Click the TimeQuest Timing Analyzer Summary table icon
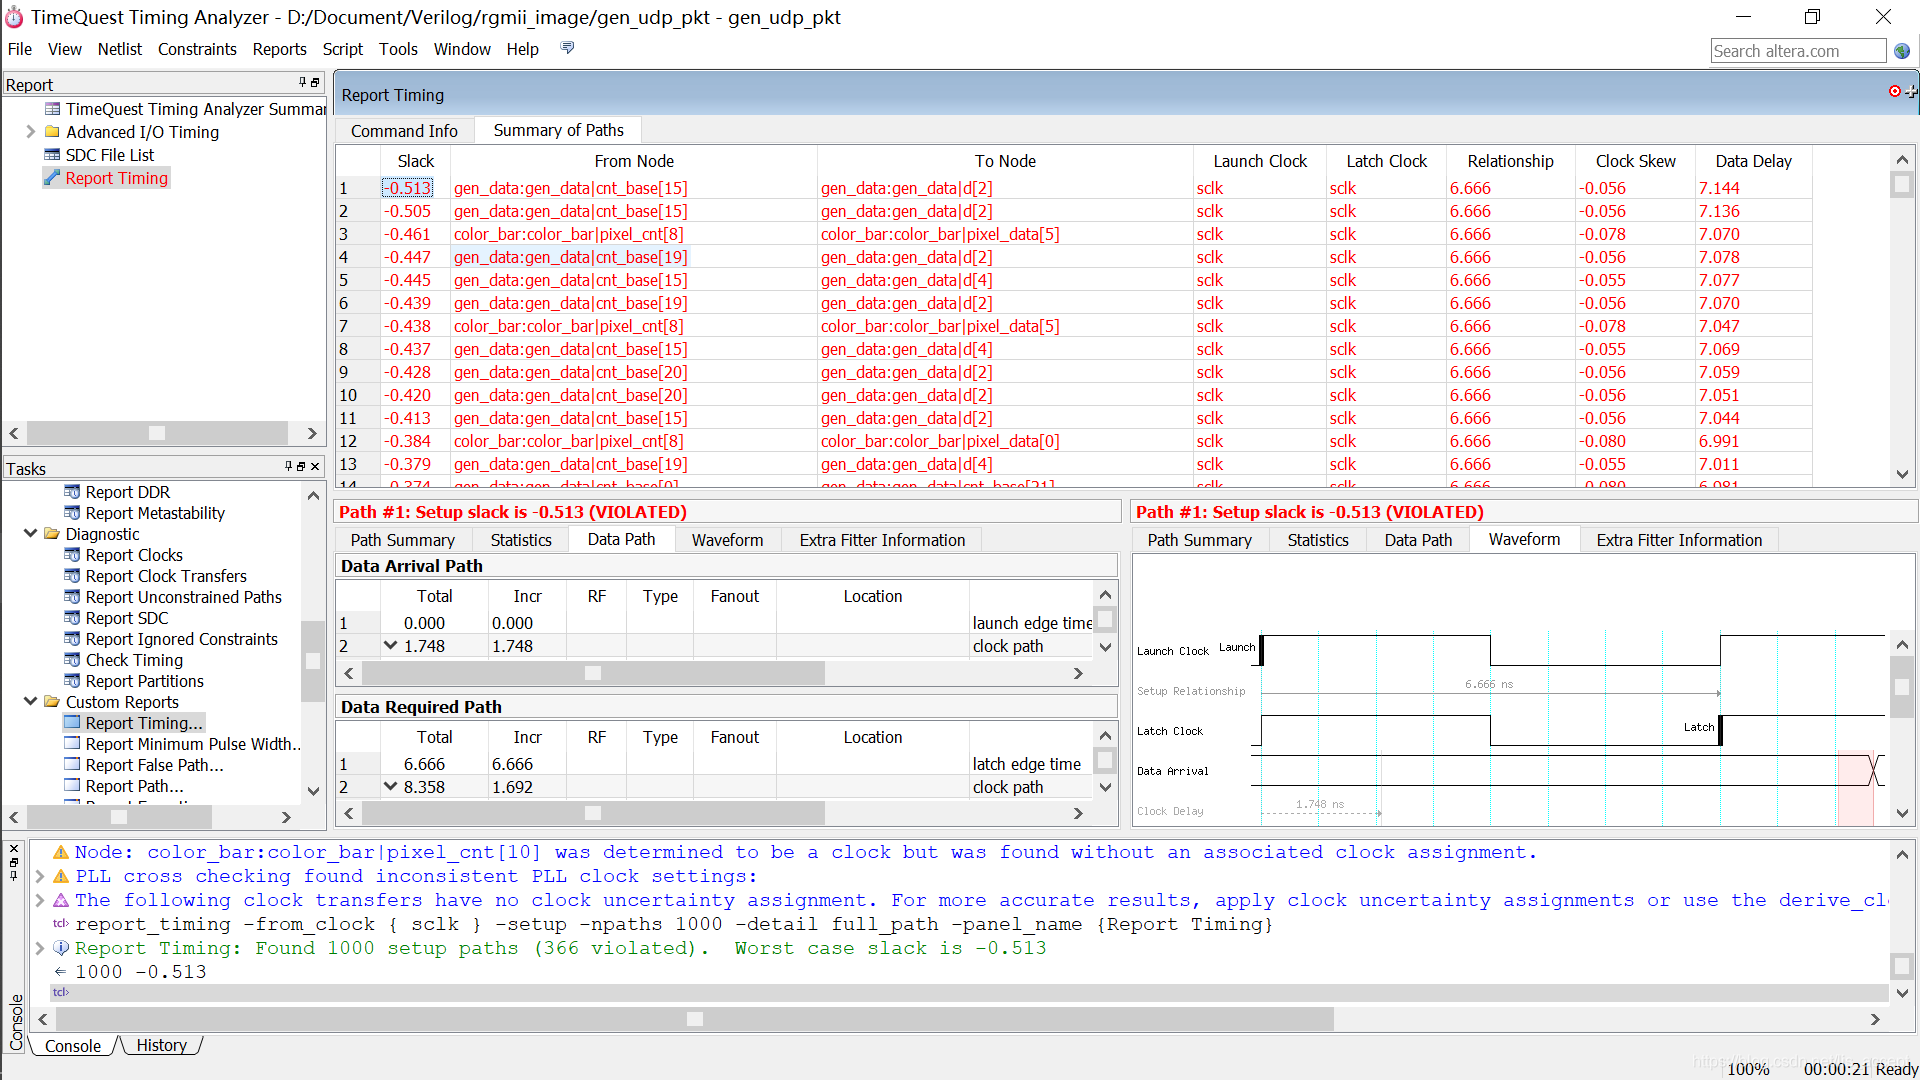The width and height of the screenshot is (1920, 1080). (x=53, y=109)
